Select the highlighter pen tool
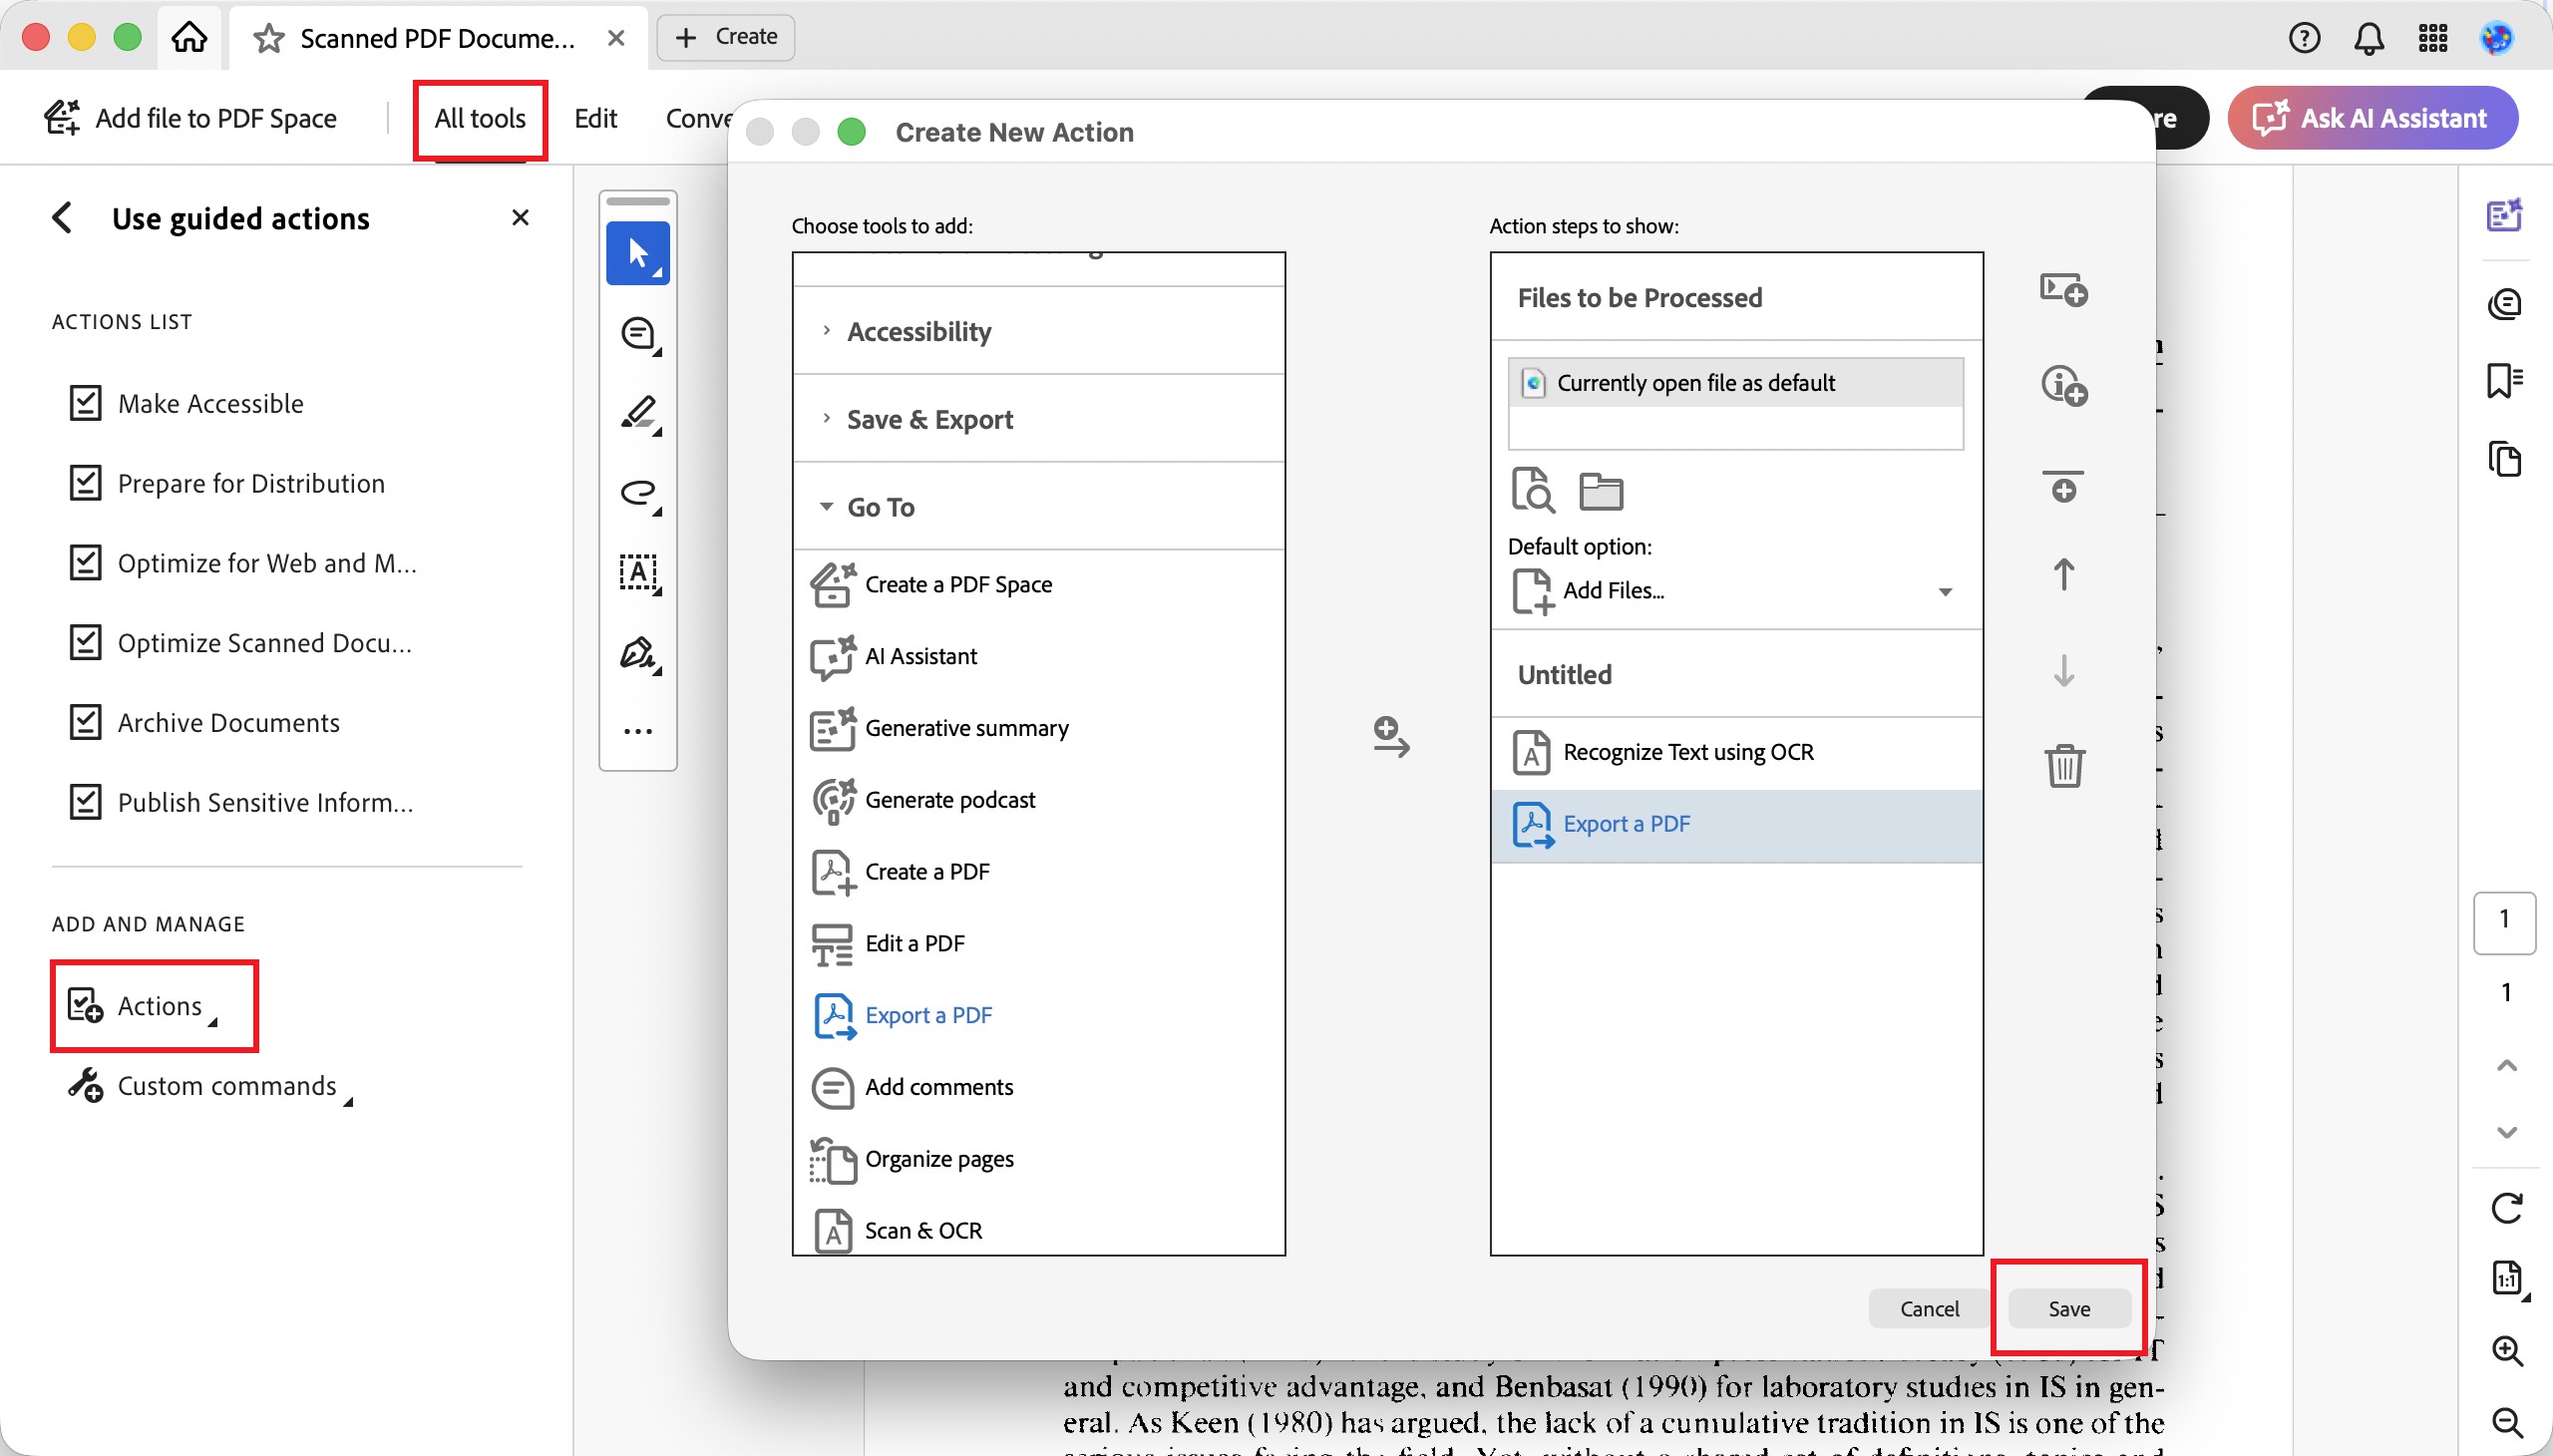2553x1456 pixels. (x=638, y=413)
